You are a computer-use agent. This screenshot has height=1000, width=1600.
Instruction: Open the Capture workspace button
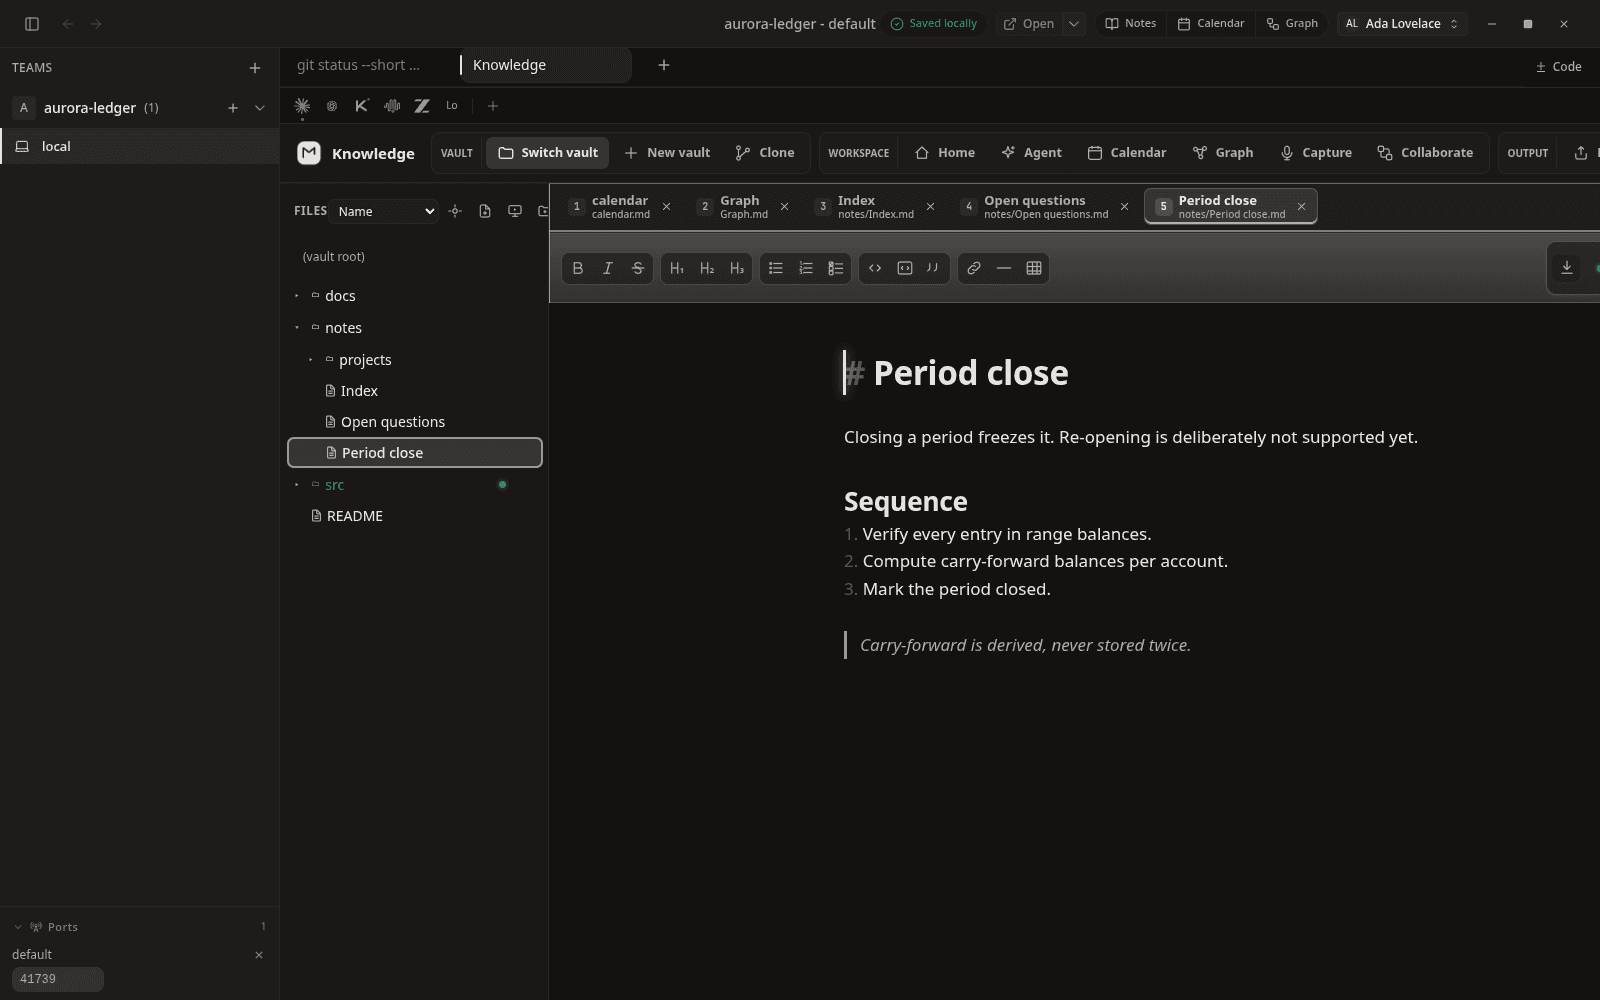[1316, 153]
